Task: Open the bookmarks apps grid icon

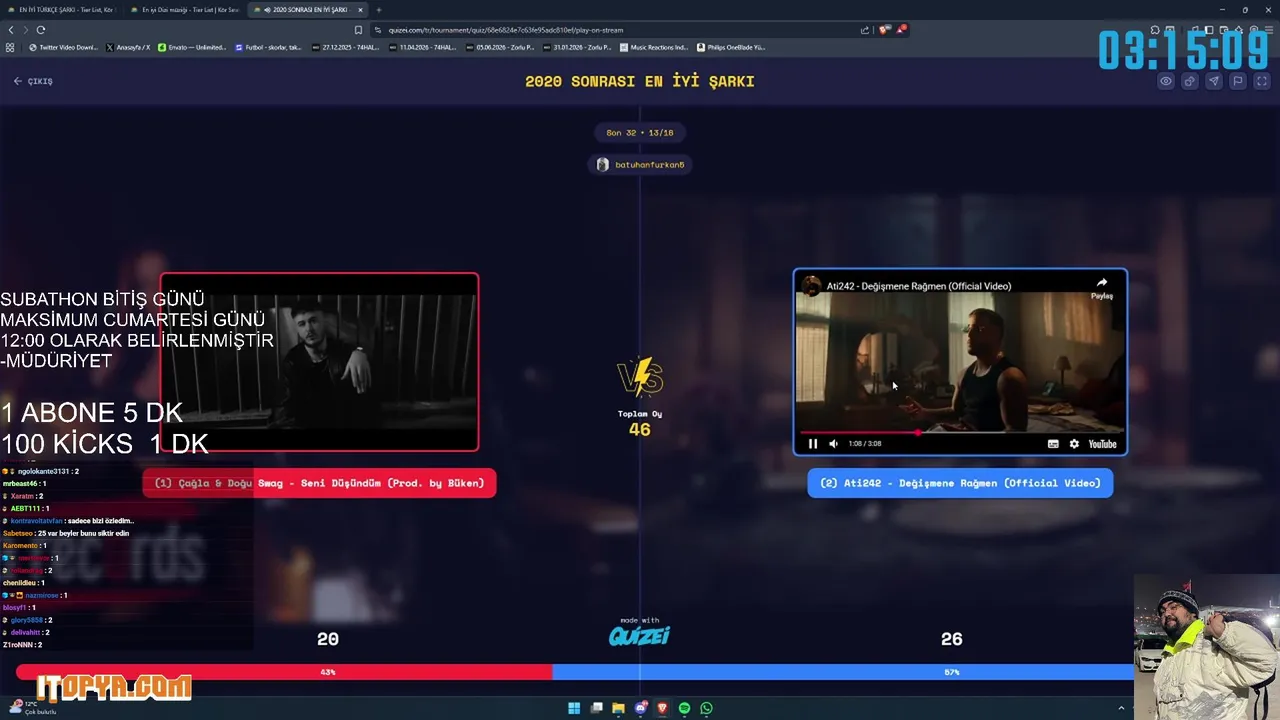Action: pos(10,47)
